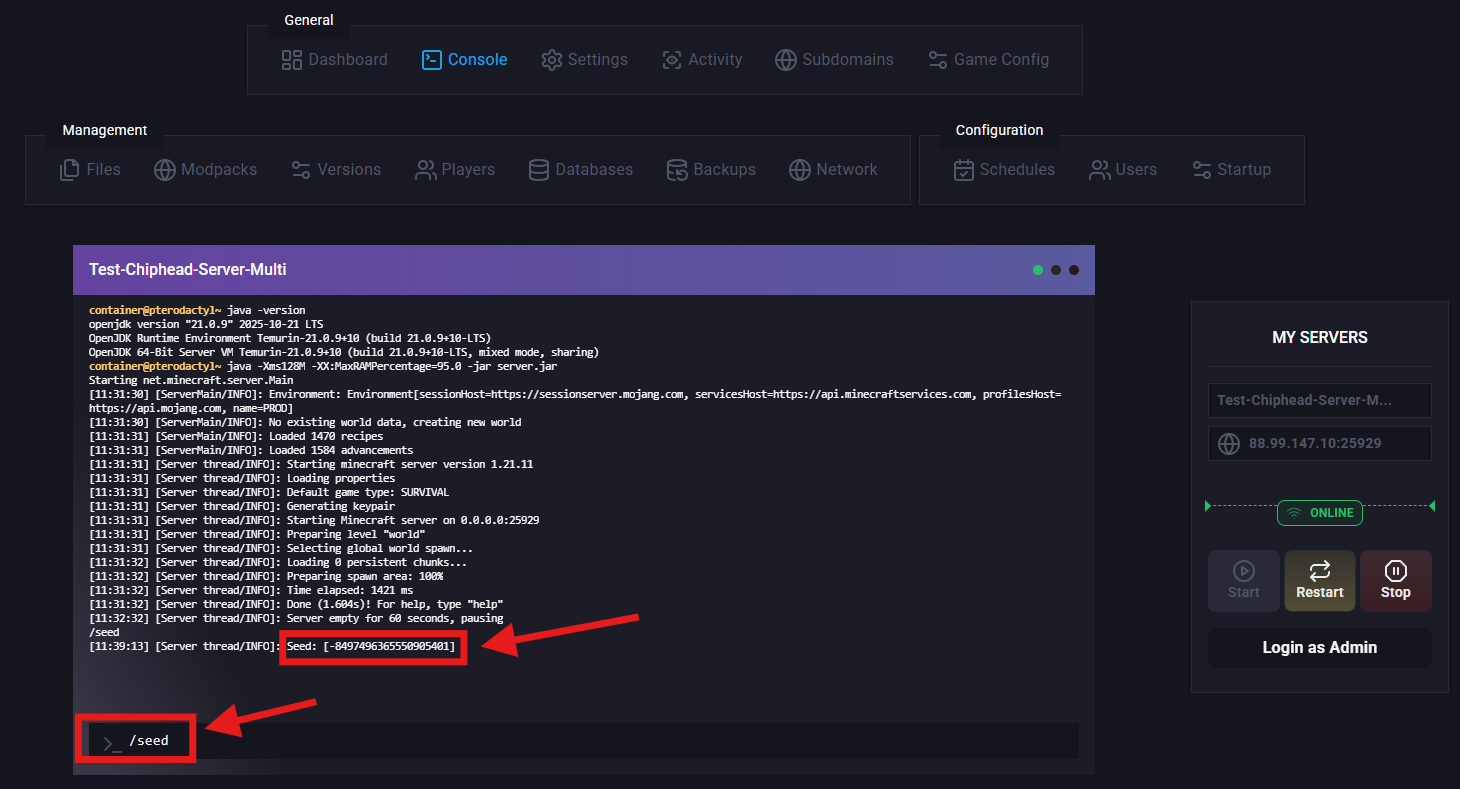
Task: Click the Databases cylinder icon
Action: coord(539,170)
